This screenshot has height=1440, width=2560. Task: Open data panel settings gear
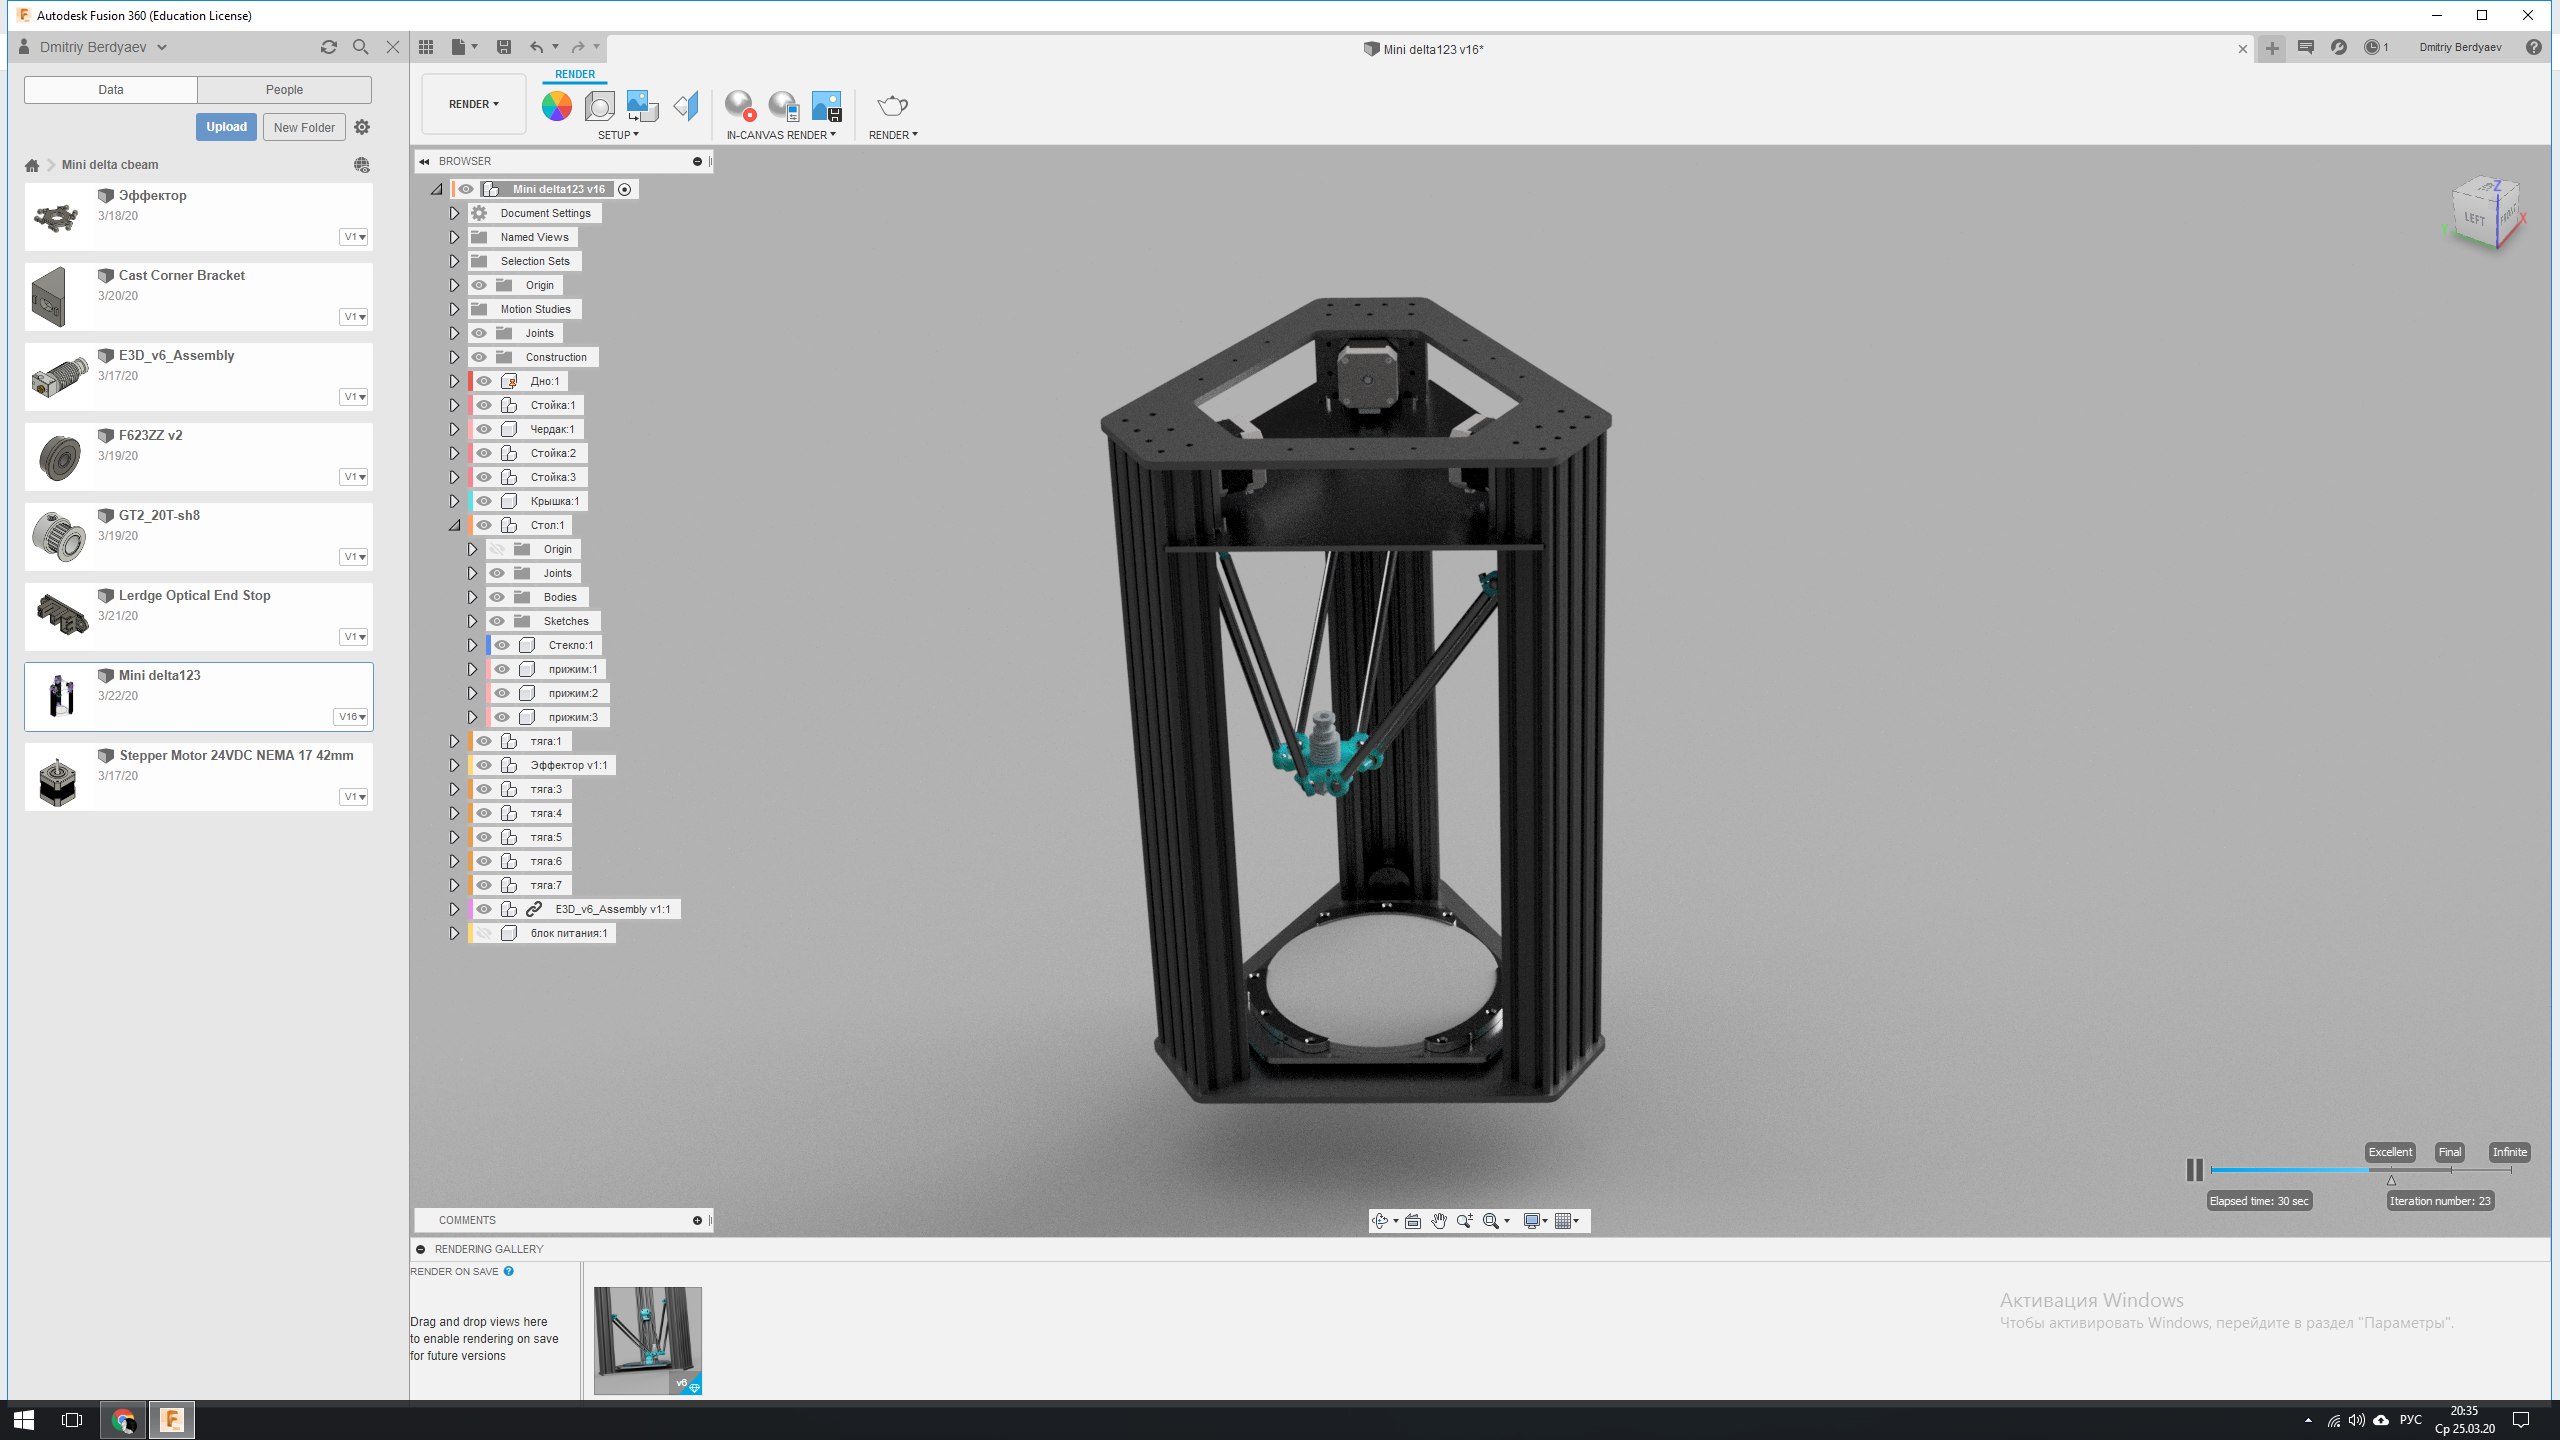pos(362,127)
